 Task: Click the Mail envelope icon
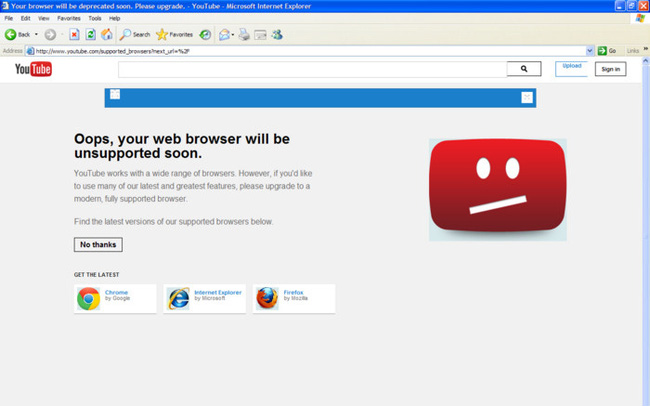coord(224,35)
